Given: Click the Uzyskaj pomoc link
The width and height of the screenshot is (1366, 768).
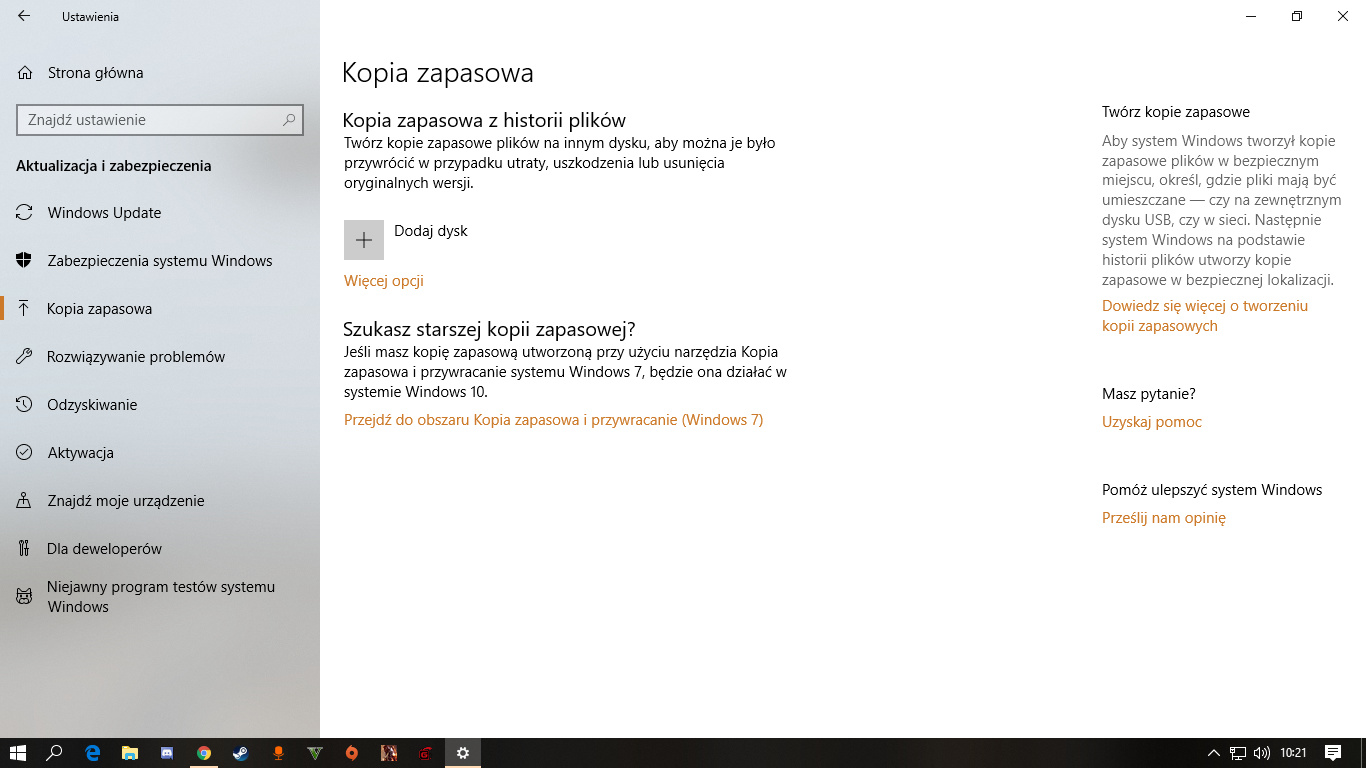Looking at the screenshot, I should (1152, 422).
